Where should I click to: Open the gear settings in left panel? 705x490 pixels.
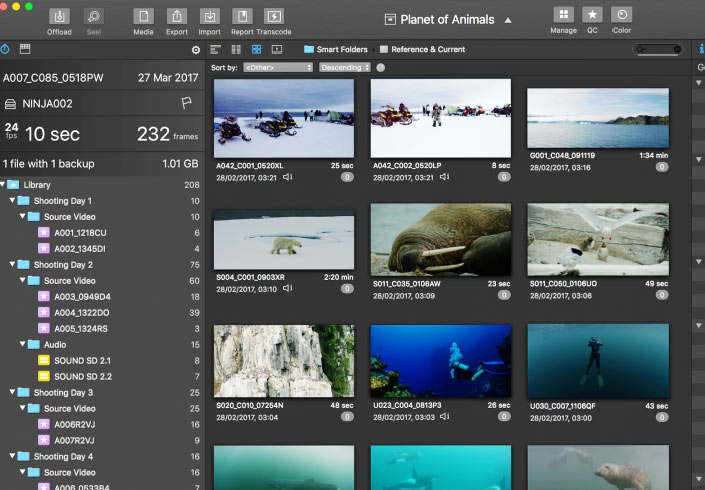coord(196,50)
